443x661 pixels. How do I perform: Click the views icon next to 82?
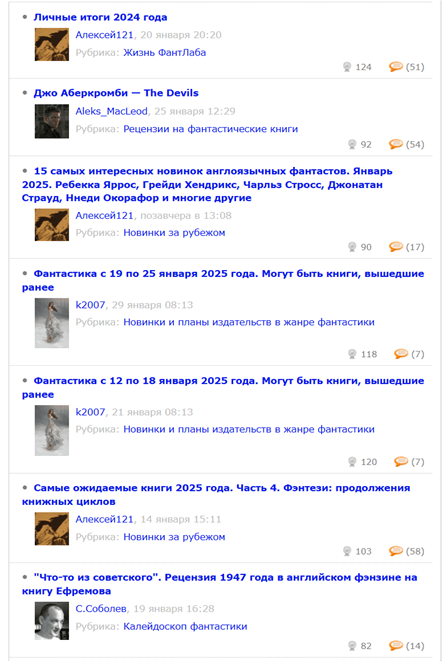(352, 646)
